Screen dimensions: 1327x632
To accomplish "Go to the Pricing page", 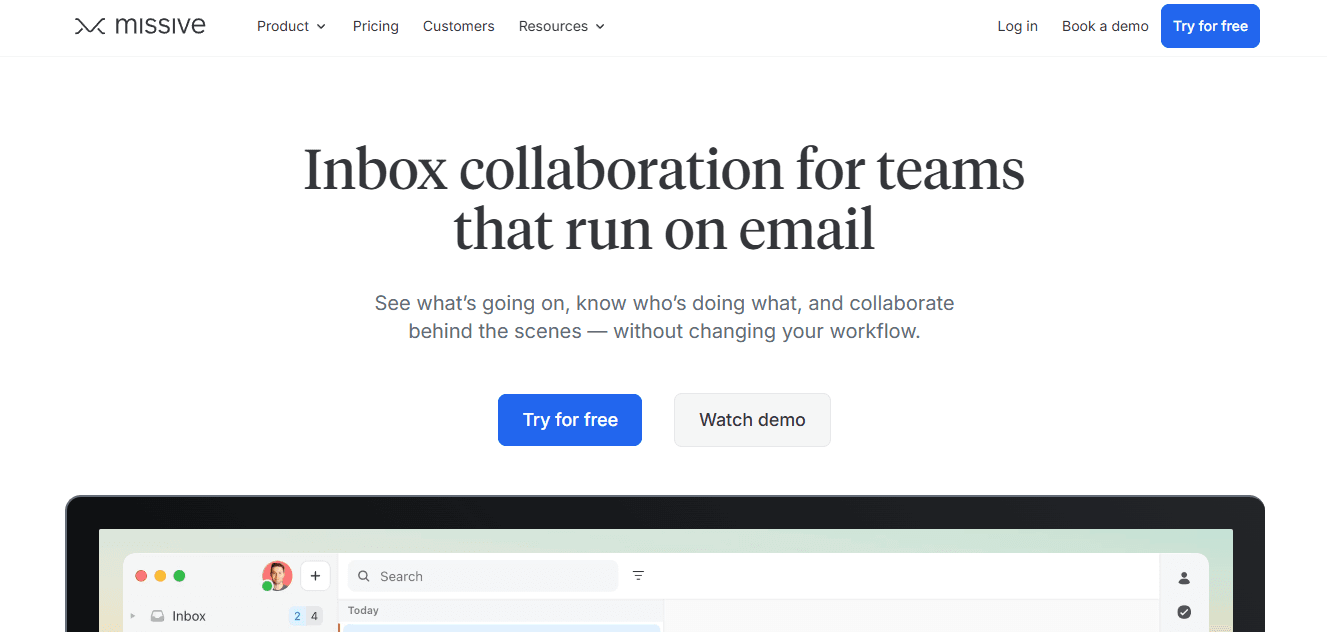I will tap(376, 26).
